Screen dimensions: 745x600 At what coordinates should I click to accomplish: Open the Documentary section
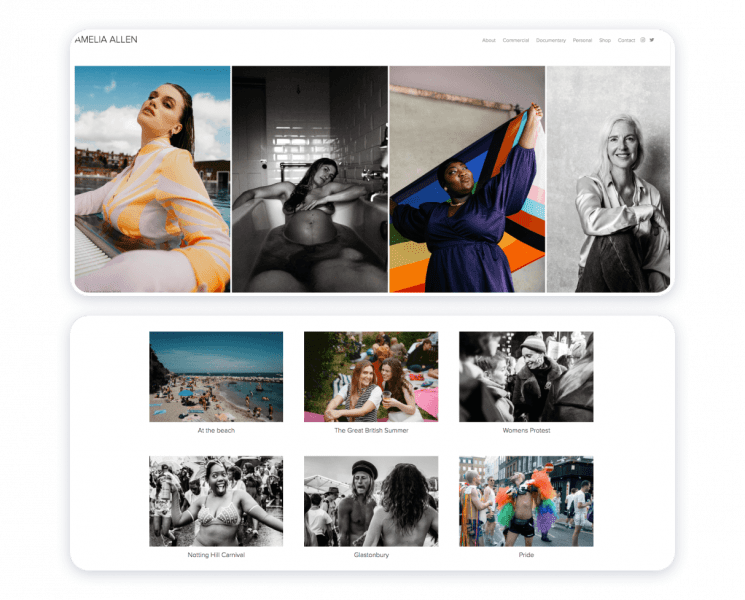click(551, 40)
